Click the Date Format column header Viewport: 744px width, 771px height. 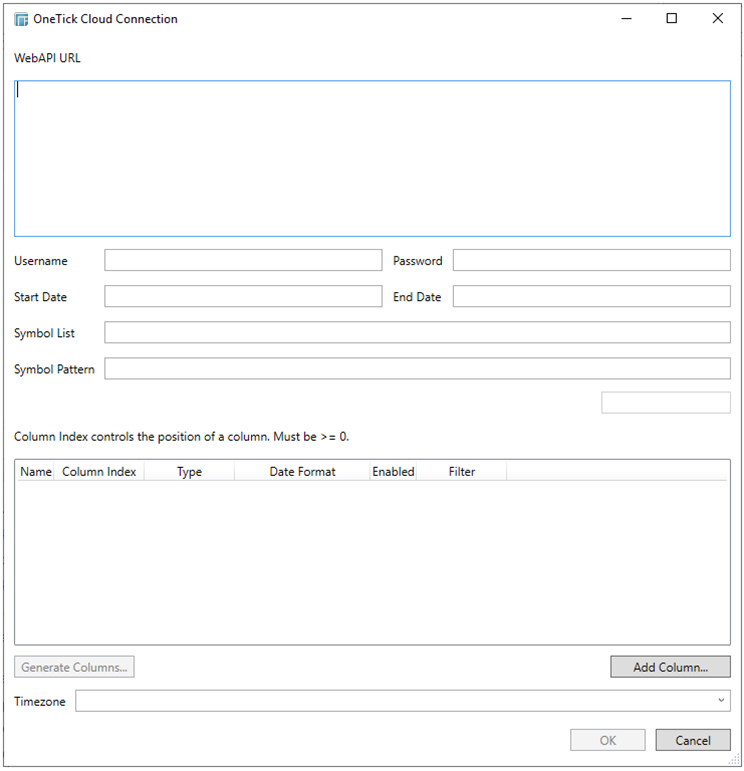(x=302, y=472)
